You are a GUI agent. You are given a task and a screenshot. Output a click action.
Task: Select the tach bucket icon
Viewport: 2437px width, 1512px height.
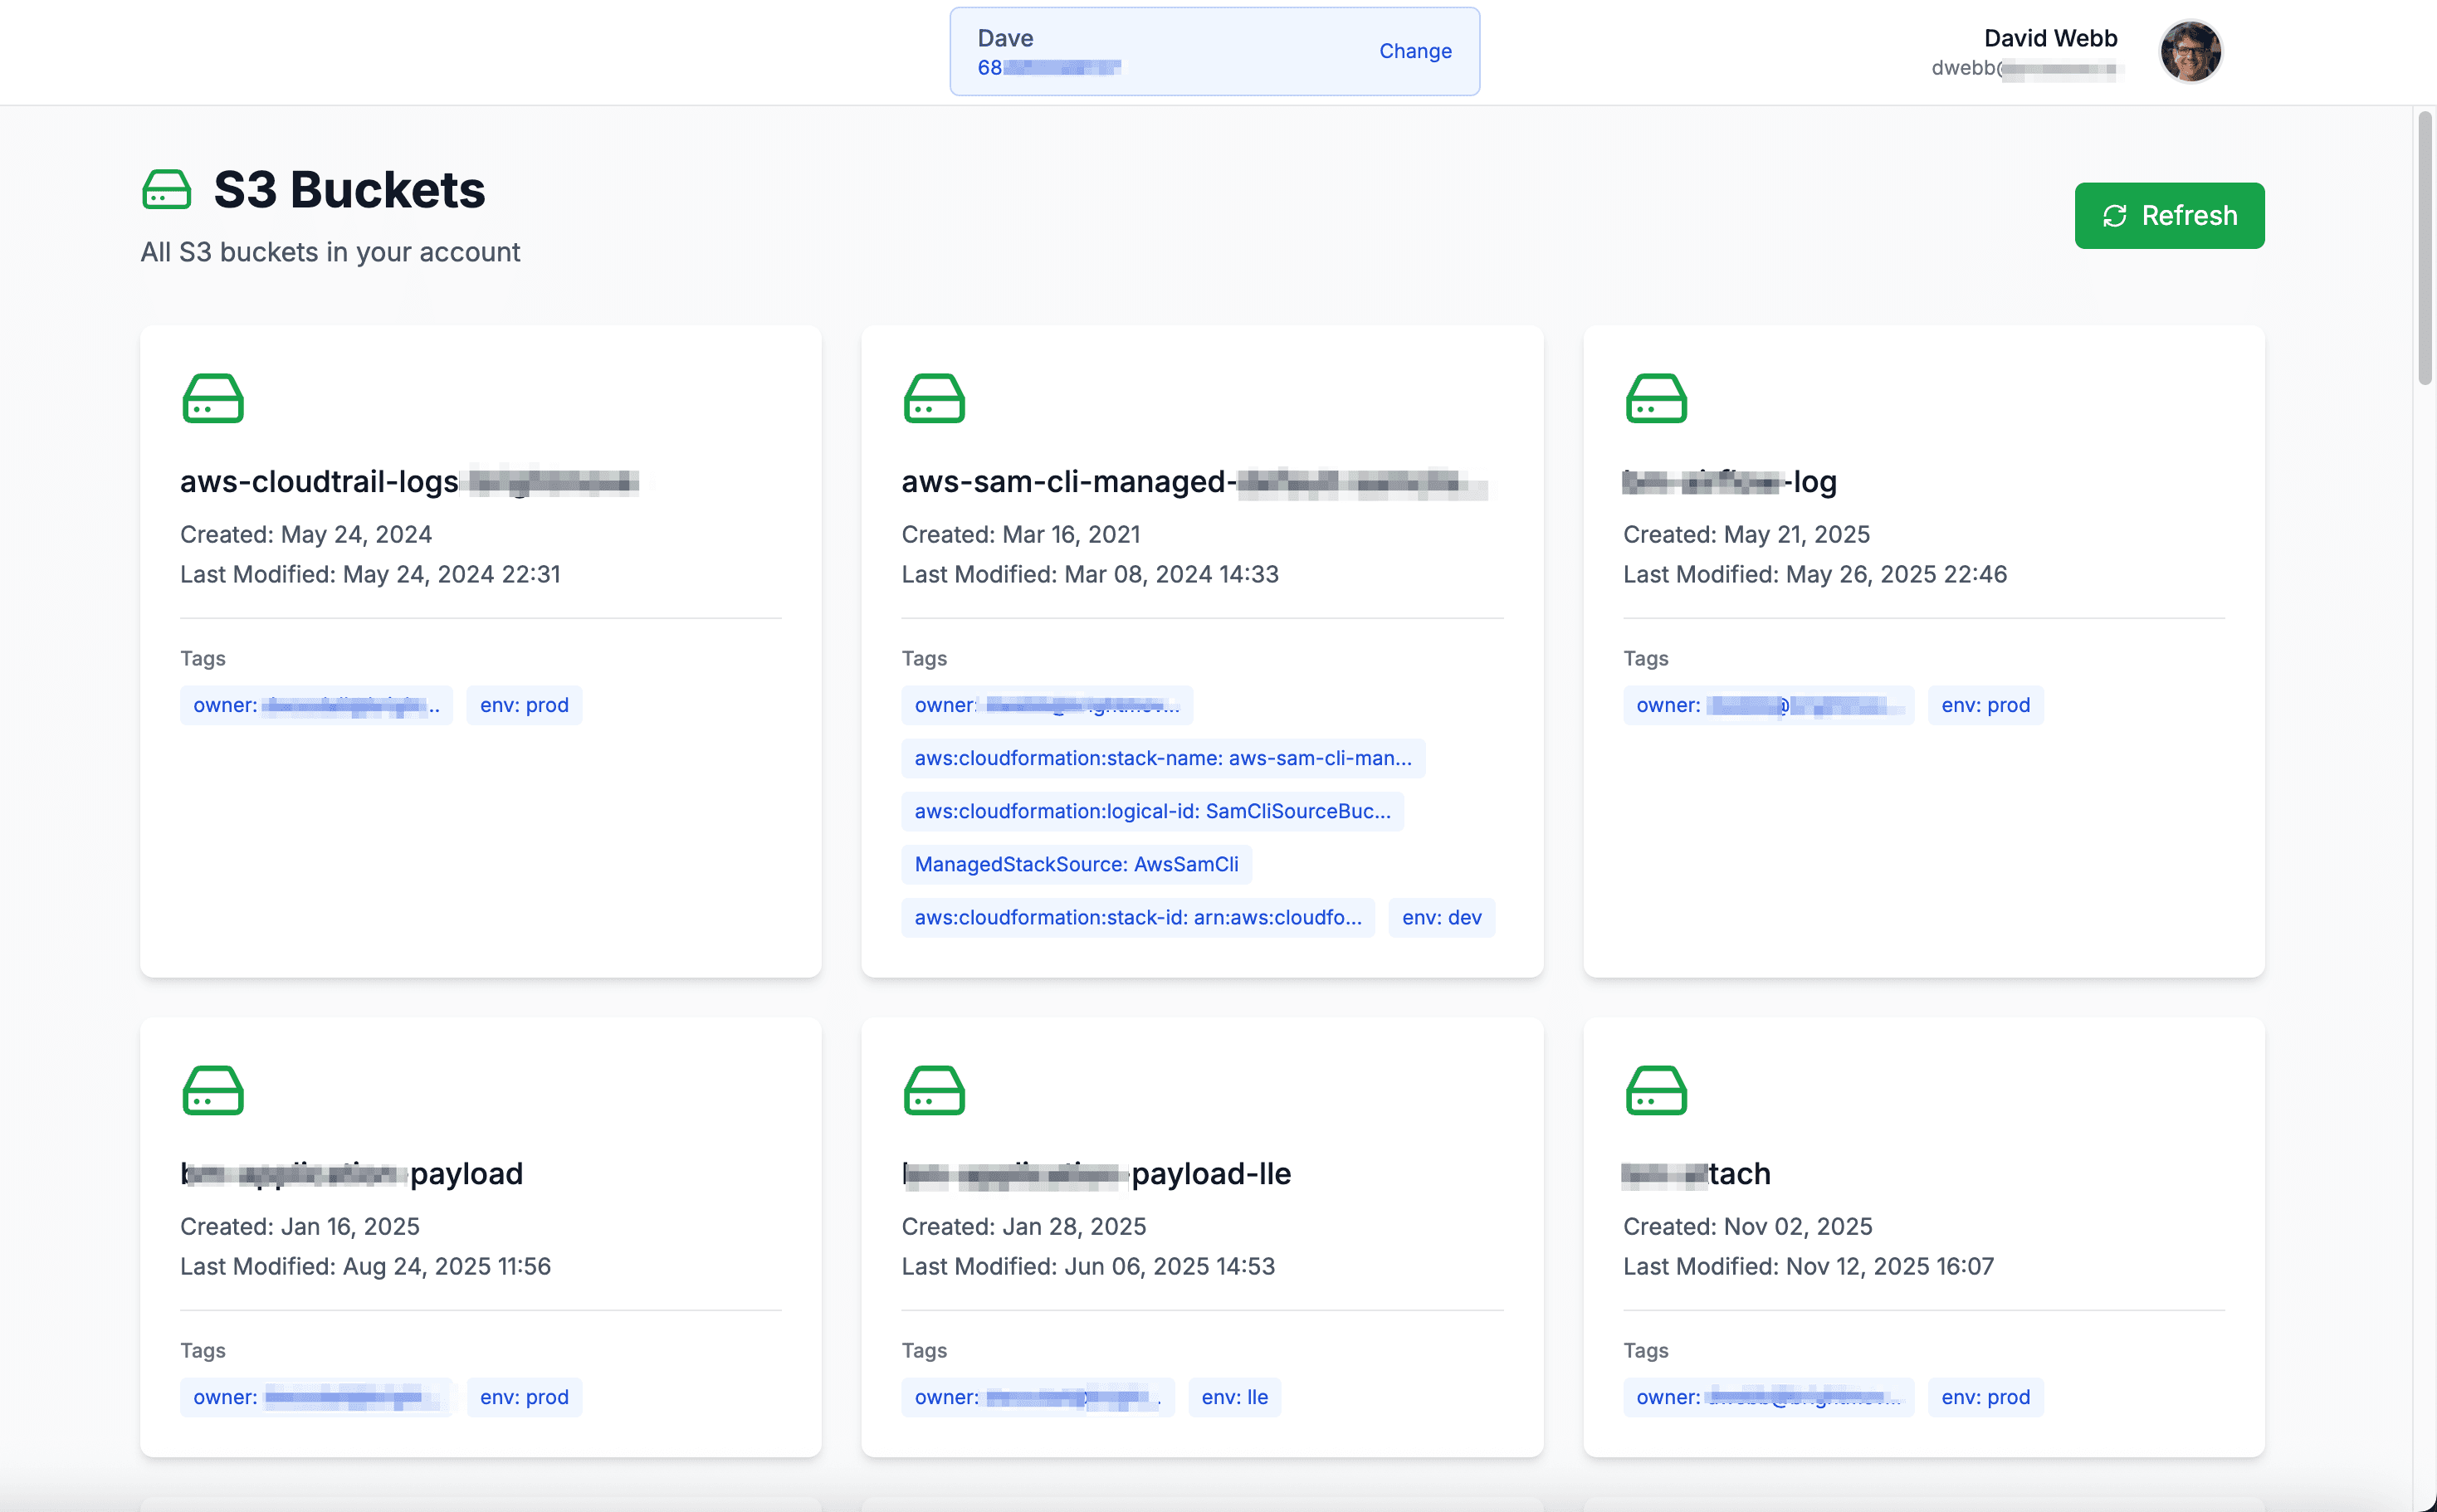[1655, 1090]
